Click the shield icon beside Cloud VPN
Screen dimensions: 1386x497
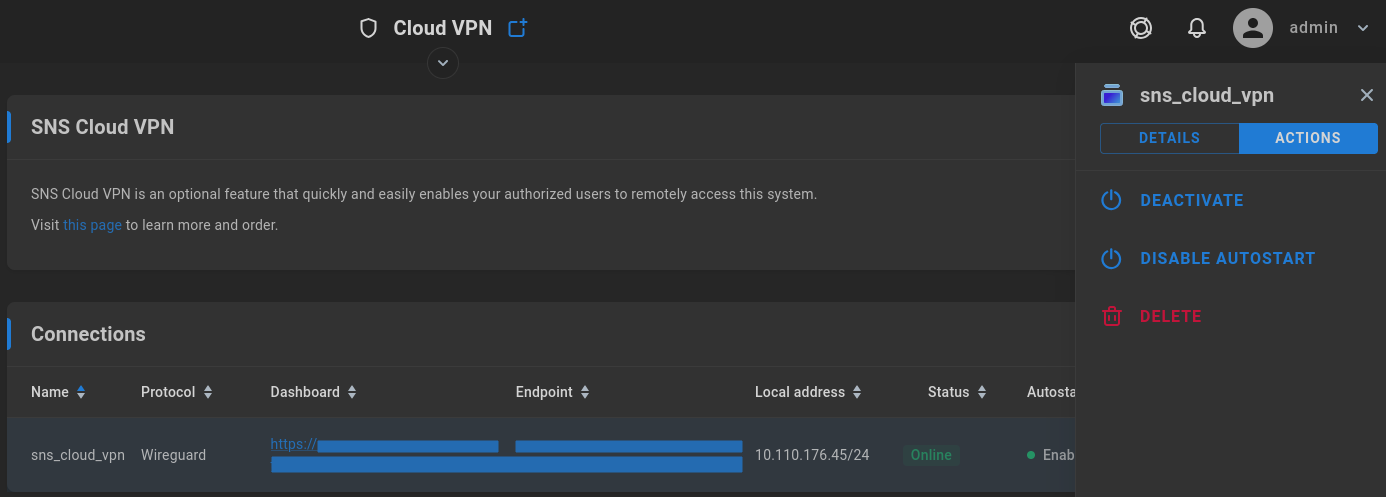coord(368,28)
